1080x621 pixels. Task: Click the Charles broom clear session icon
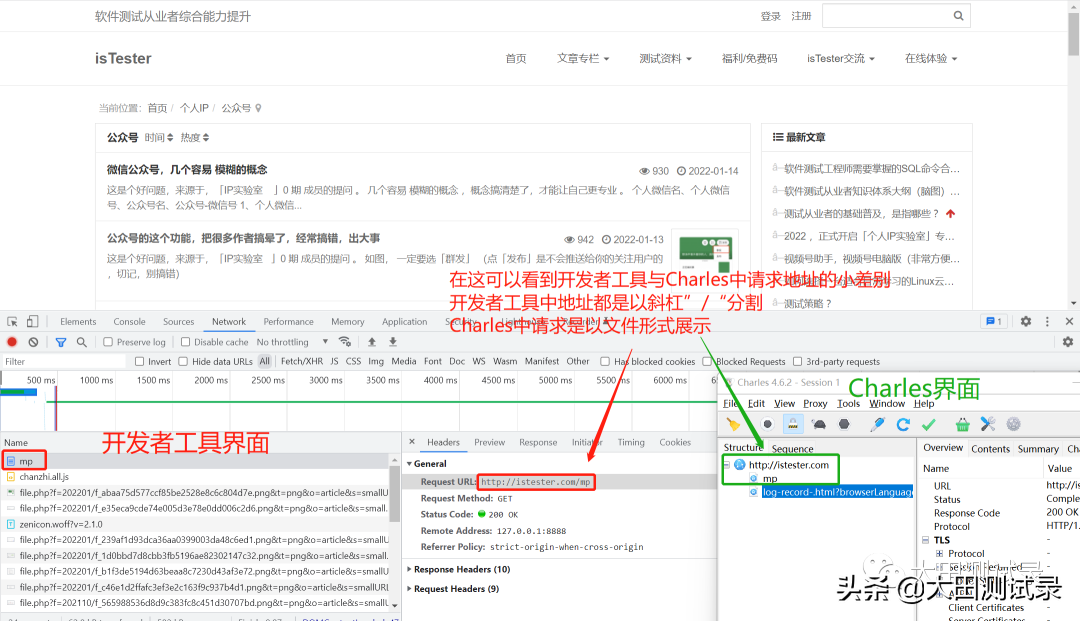[x=733, y=424]
